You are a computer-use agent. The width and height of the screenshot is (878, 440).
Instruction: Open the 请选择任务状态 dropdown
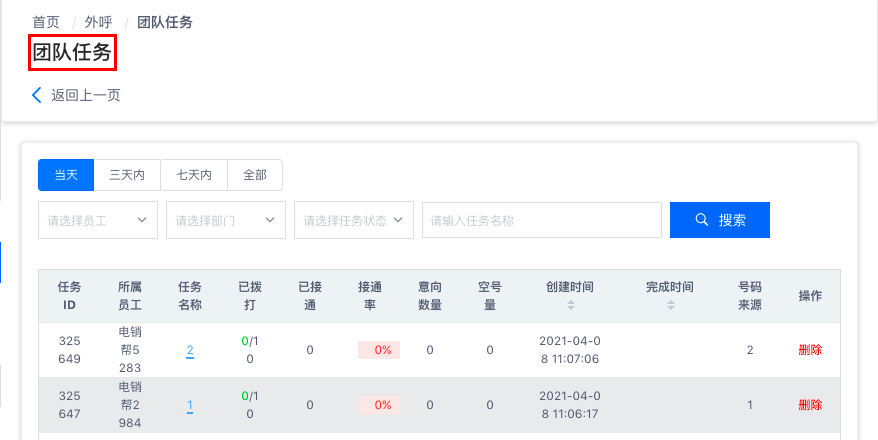(354, 220)
